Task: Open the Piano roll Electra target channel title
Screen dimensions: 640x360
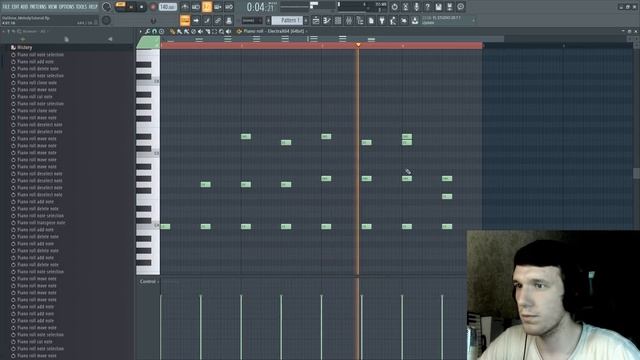Action: 274,31
